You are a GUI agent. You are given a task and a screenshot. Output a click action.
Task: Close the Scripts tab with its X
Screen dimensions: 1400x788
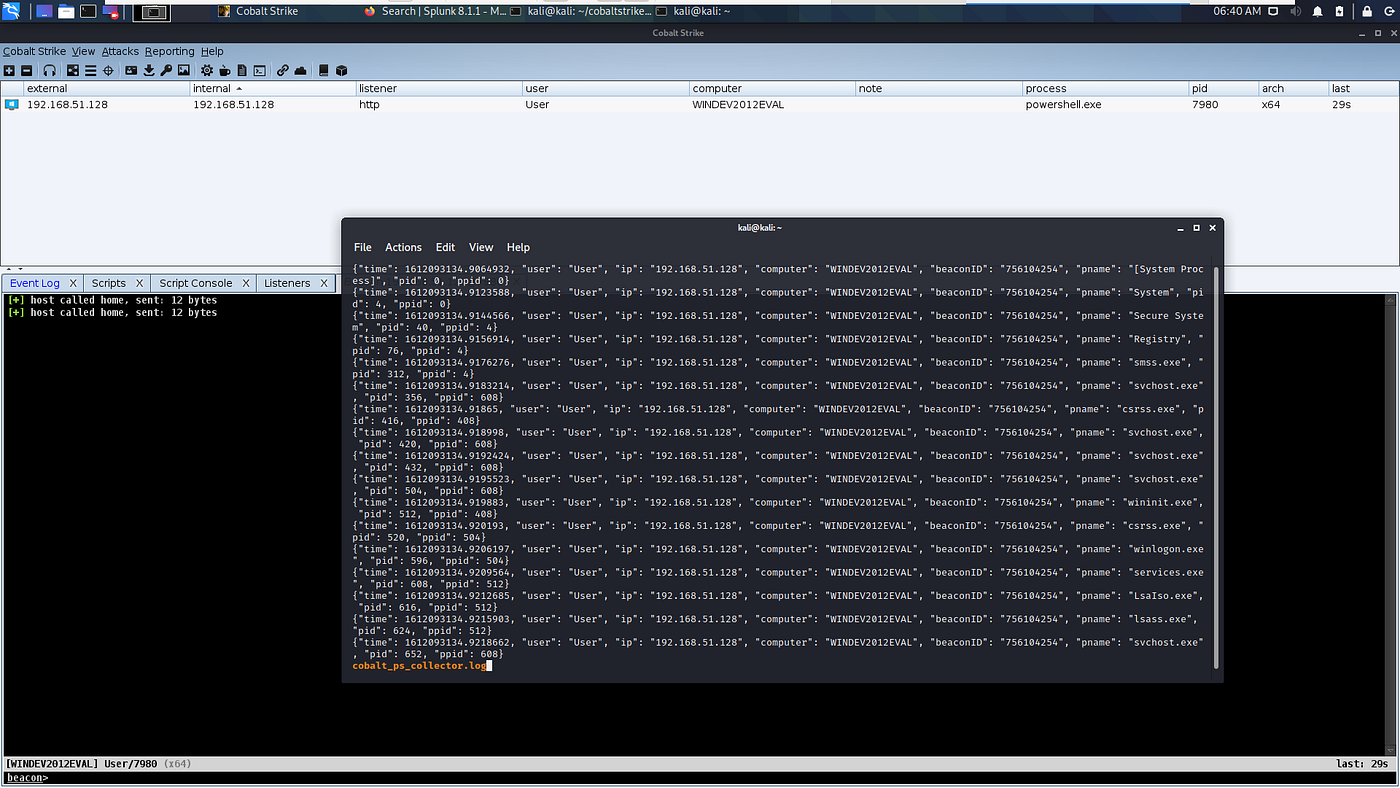(140, 283)
